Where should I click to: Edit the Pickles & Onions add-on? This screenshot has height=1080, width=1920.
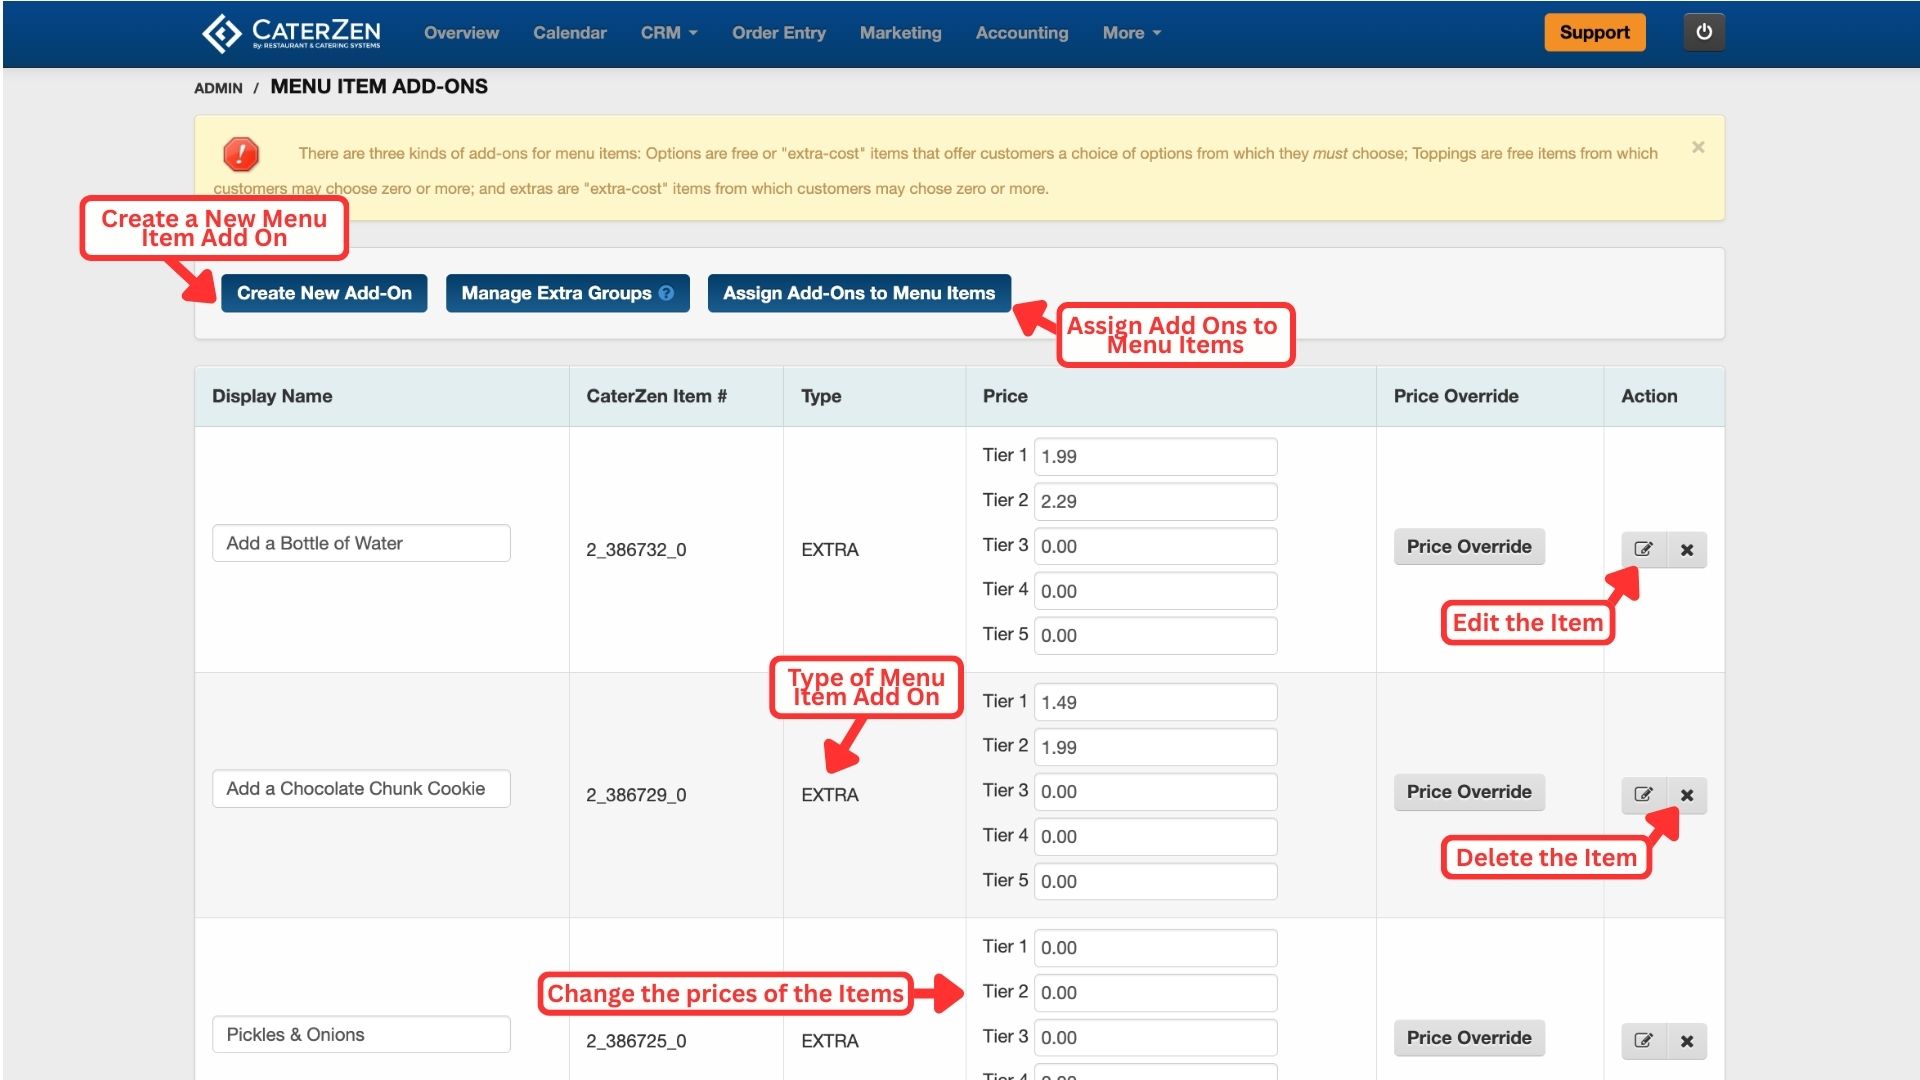[x=1643, y=1040]
